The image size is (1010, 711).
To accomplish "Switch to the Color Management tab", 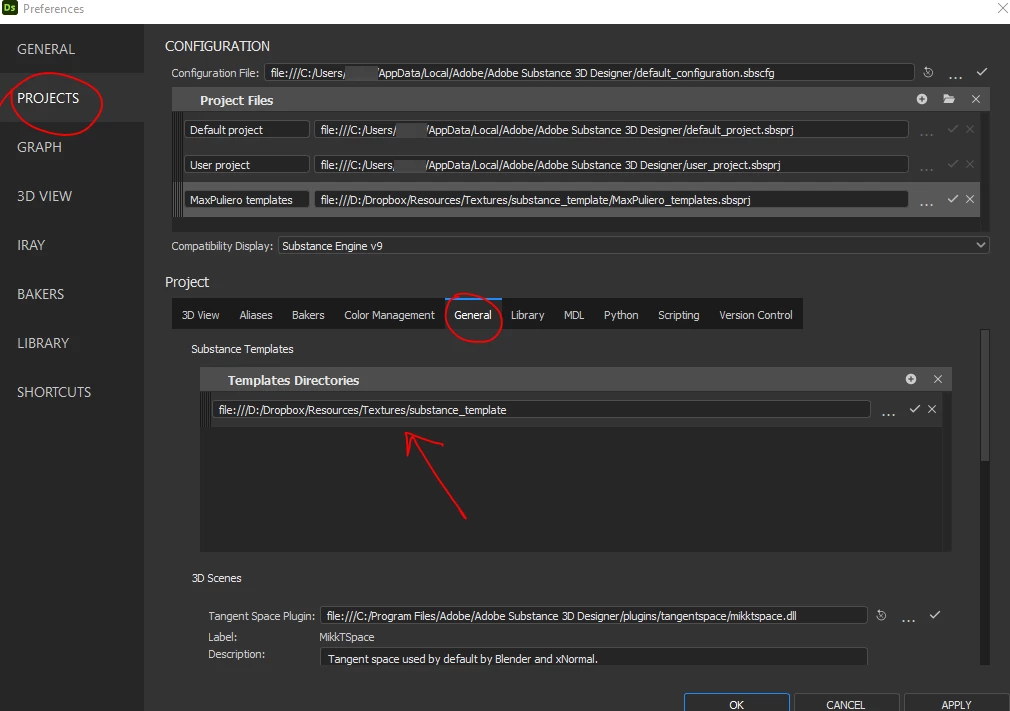I will point(389,315).
